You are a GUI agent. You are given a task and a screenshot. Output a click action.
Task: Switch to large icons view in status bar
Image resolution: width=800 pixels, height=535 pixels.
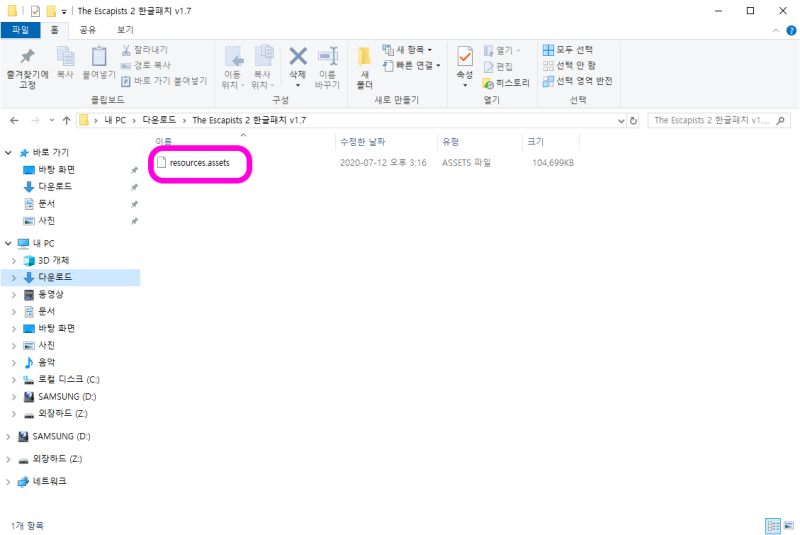pos(789,526)
